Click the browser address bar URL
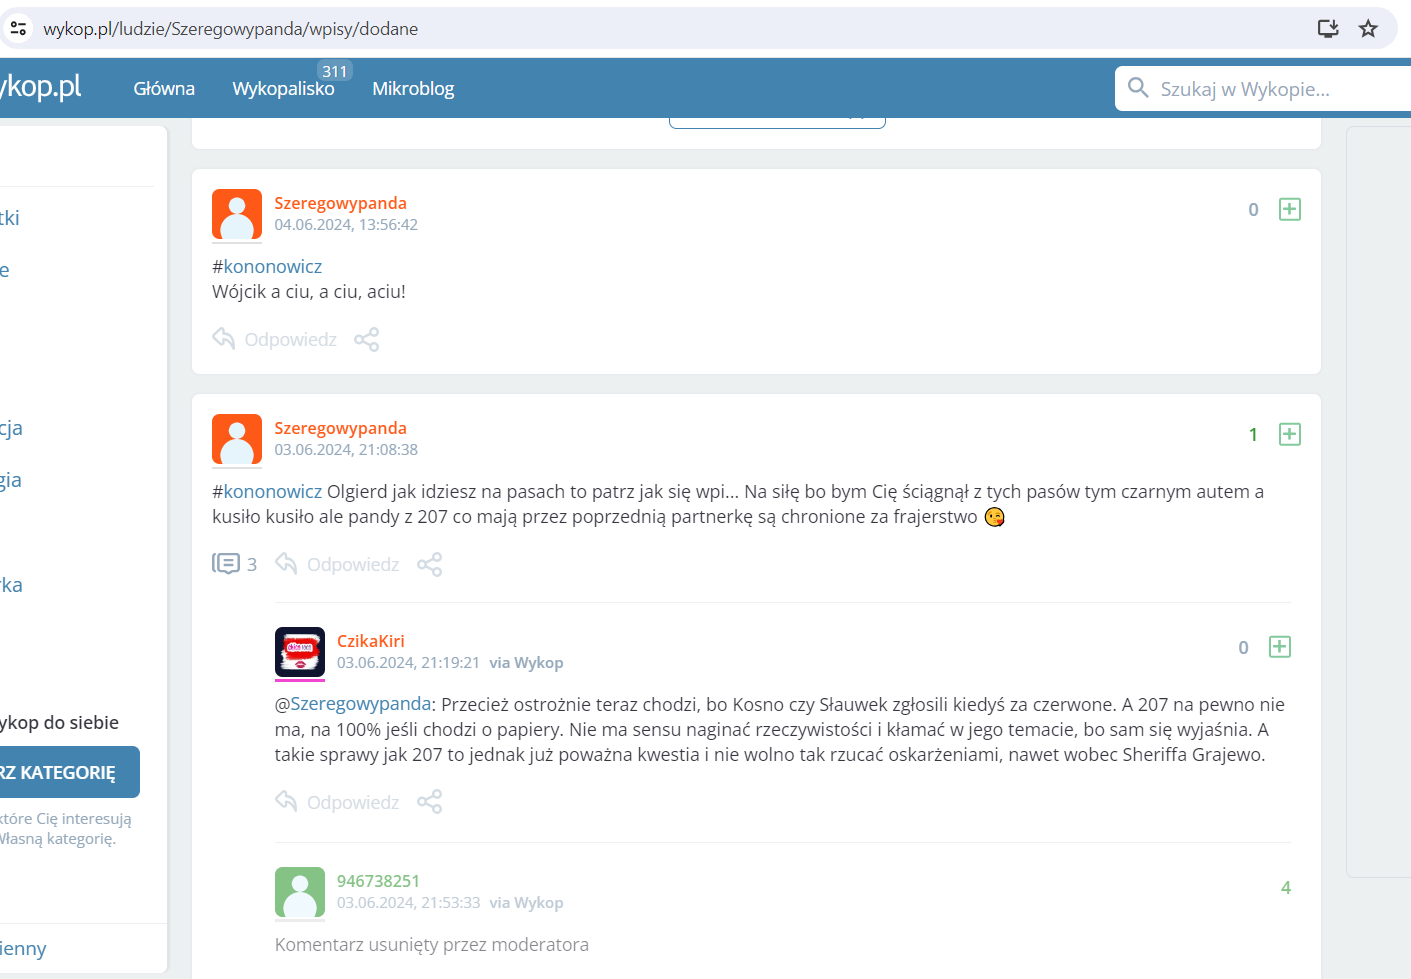 [x=231, y=29]
